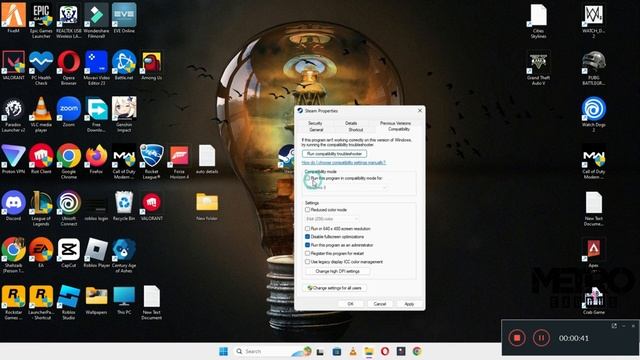The image size is (640, 360).
Task: Check 'Register this program for restart'
Action: [307, 253]
